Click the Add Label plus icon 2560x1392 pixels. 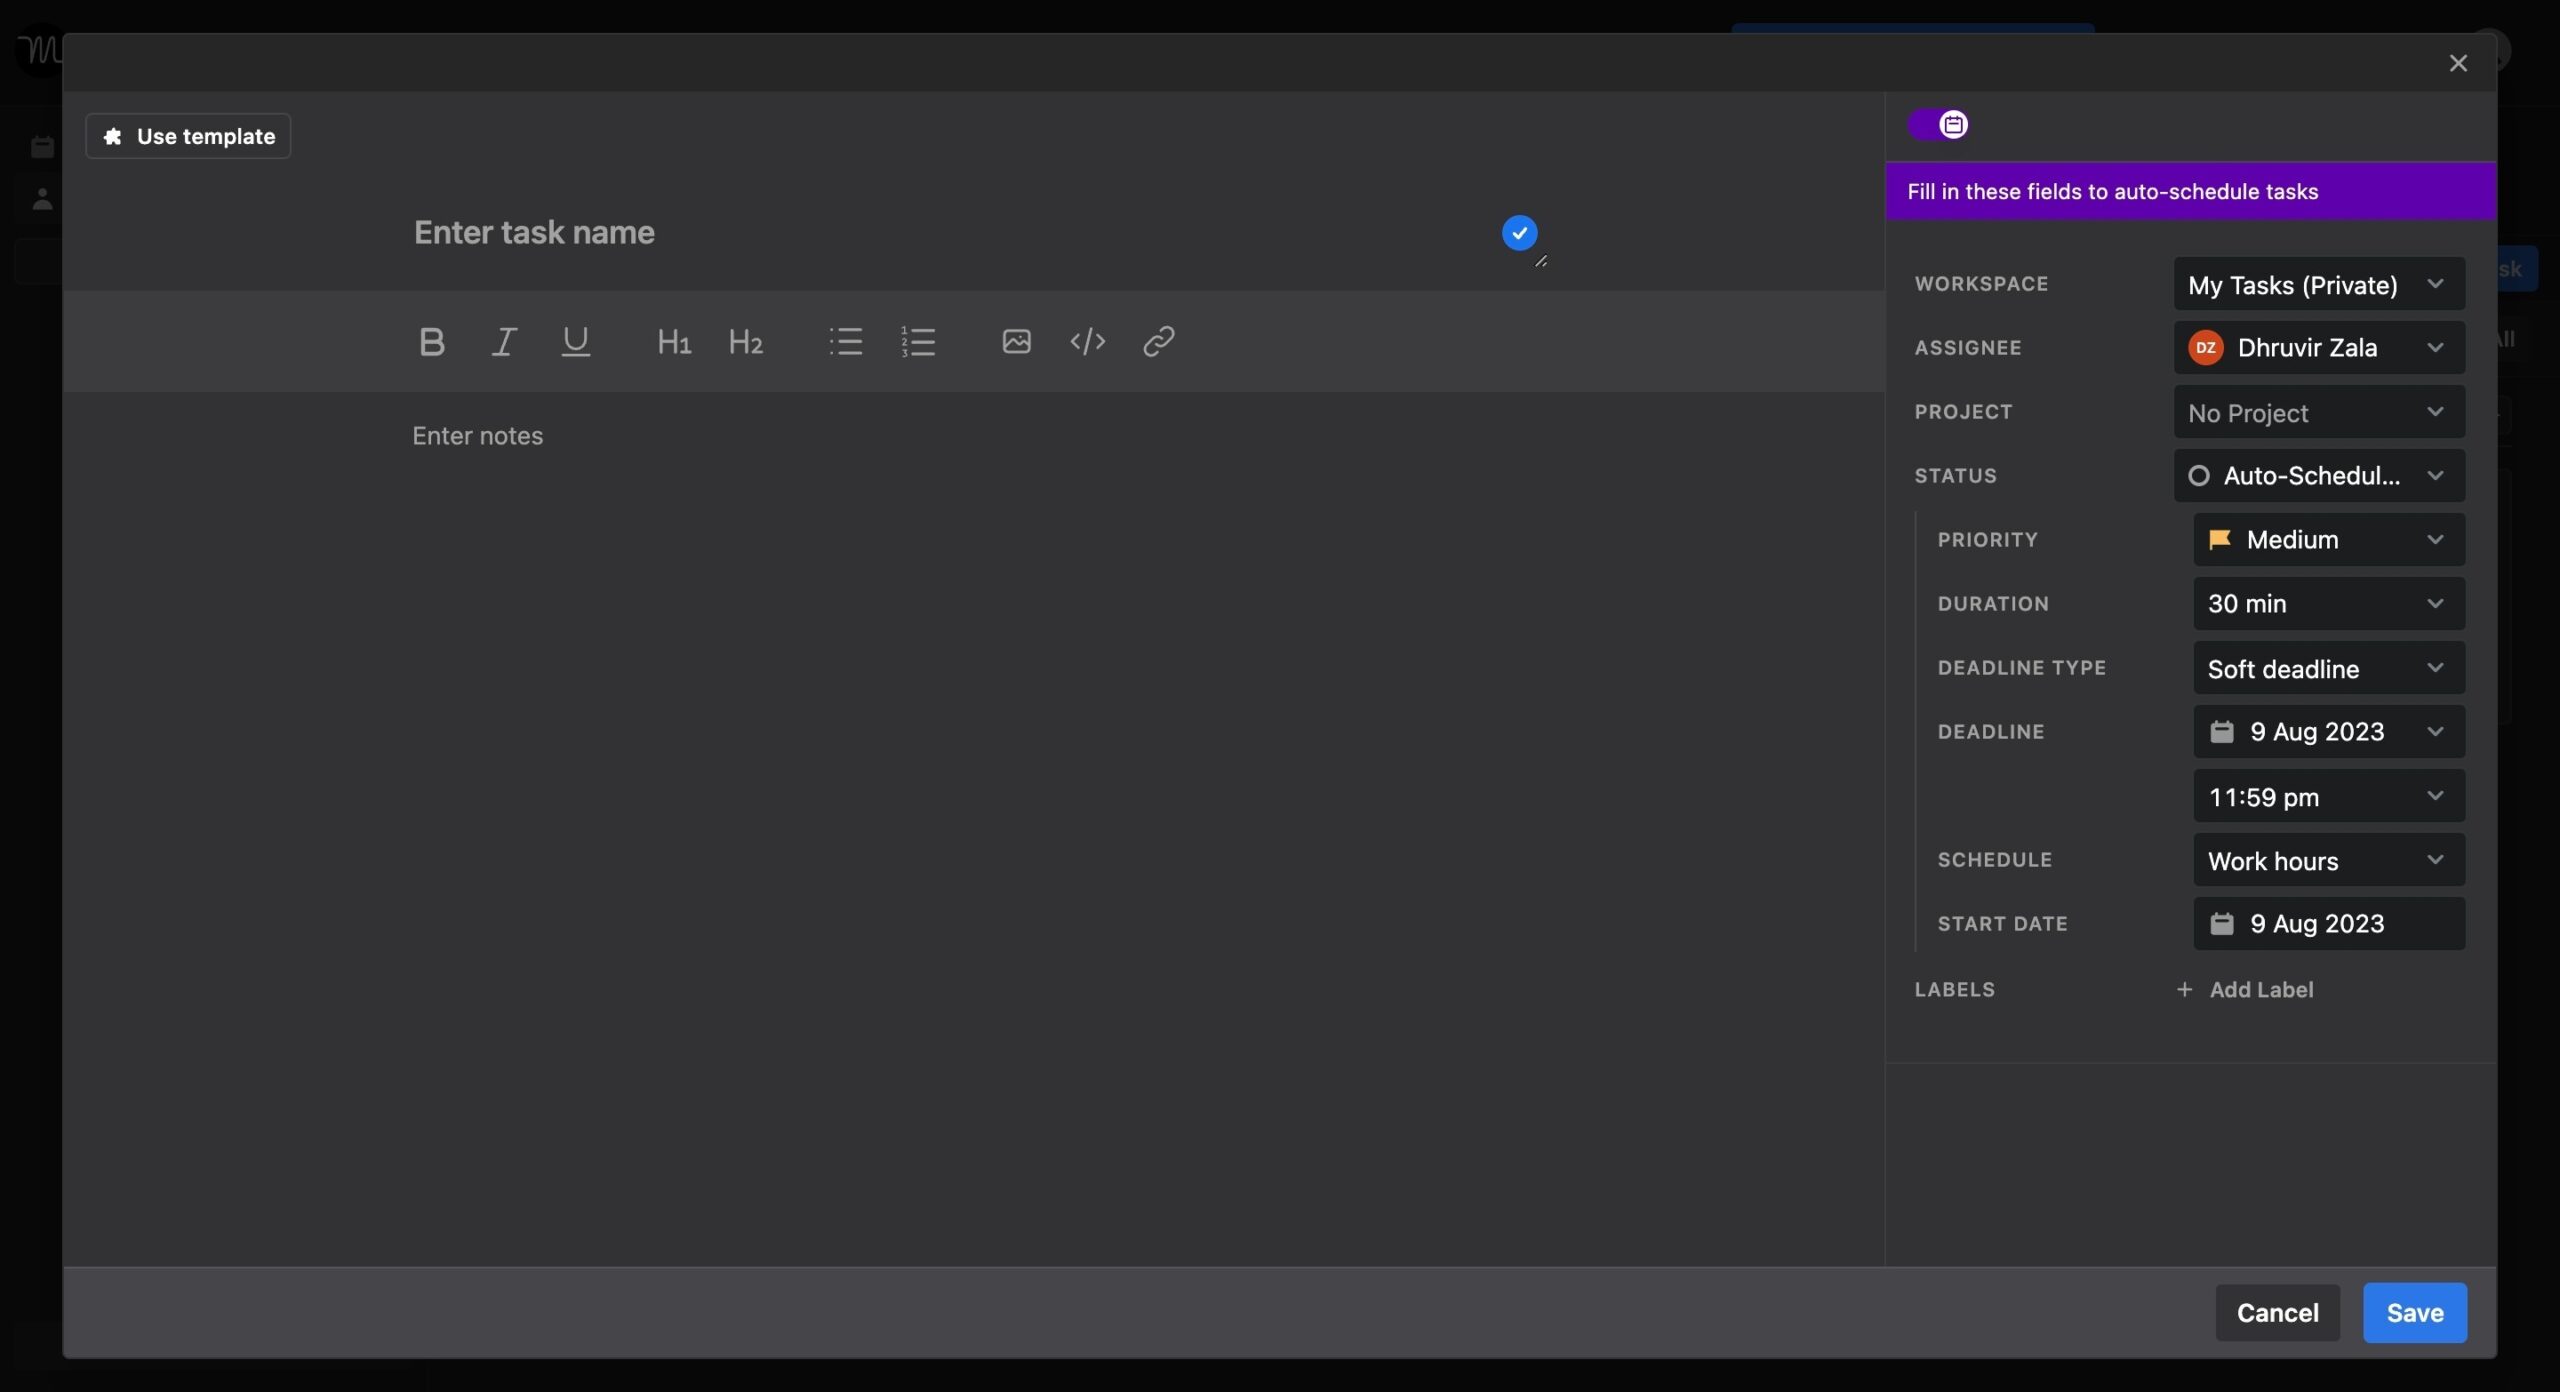point(2185,989)
